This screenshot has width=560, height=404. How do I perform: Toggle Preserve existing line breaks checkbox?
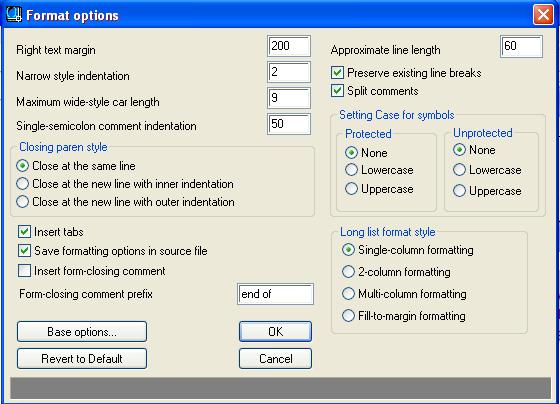coord(338,73)
